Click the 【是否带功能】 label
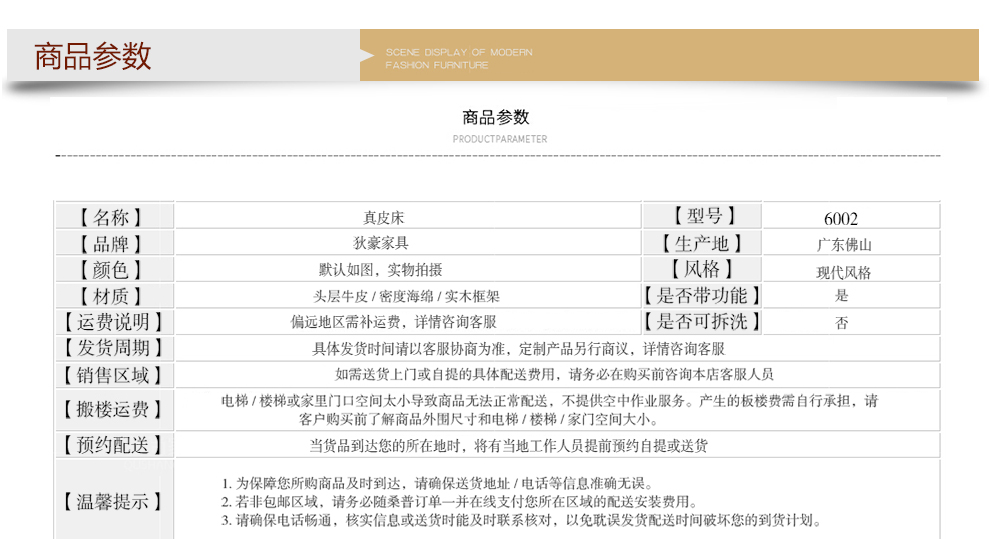Viewport: 990px width, 539px height. tap(701, 296)
